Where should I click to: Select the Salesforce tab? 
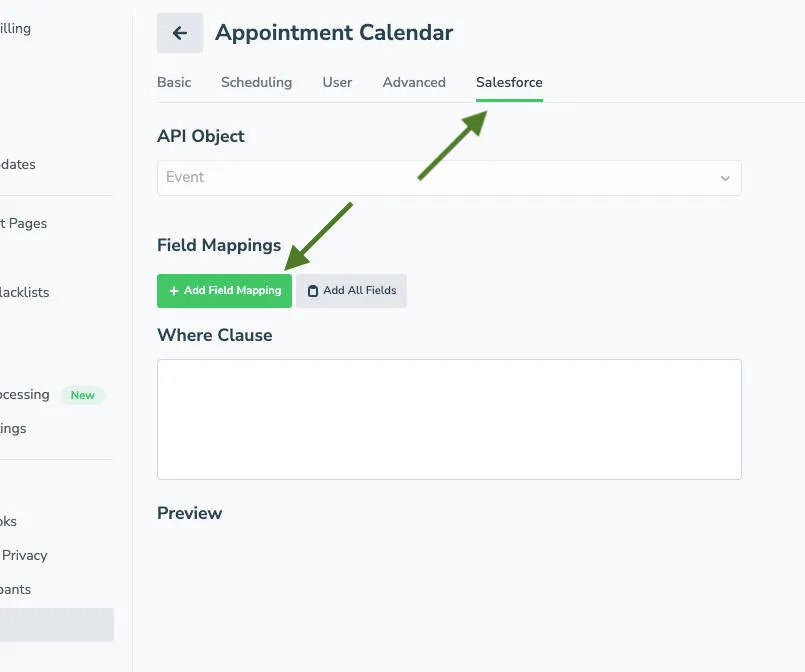click(x=508, y=82)
